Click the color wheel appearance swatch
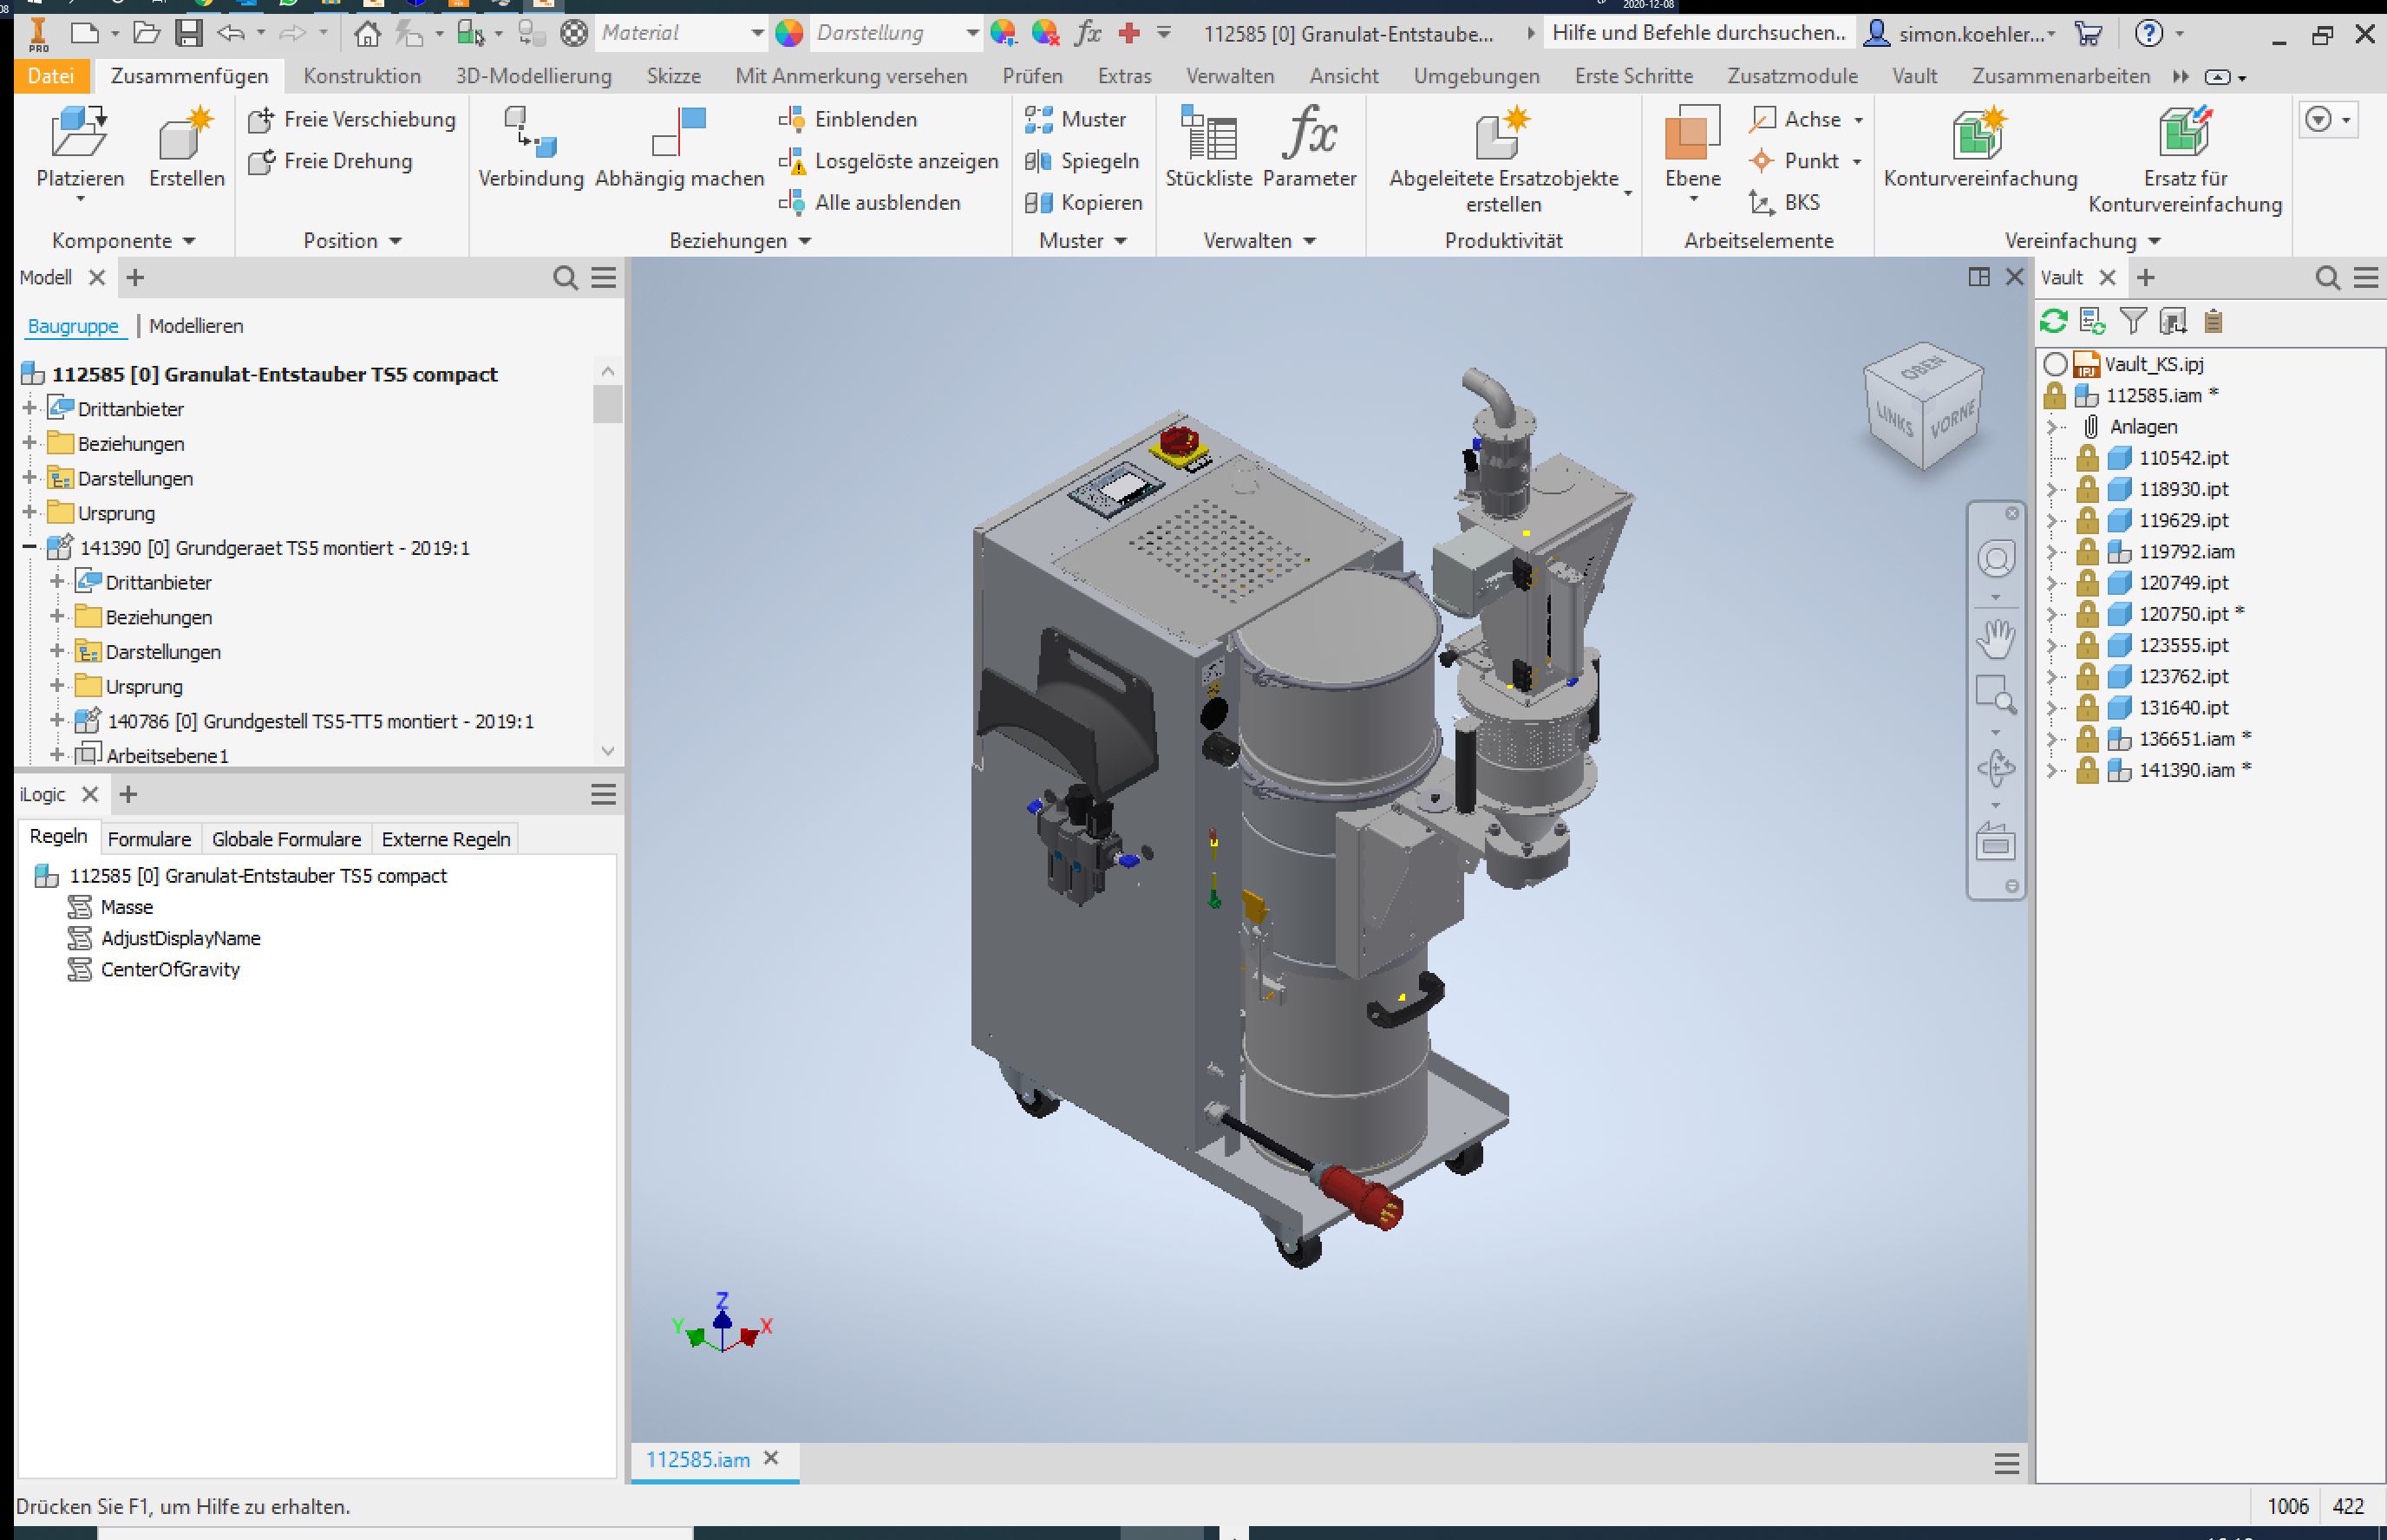This screenshot has width=2387, height=1540. (x=789, y=34)
